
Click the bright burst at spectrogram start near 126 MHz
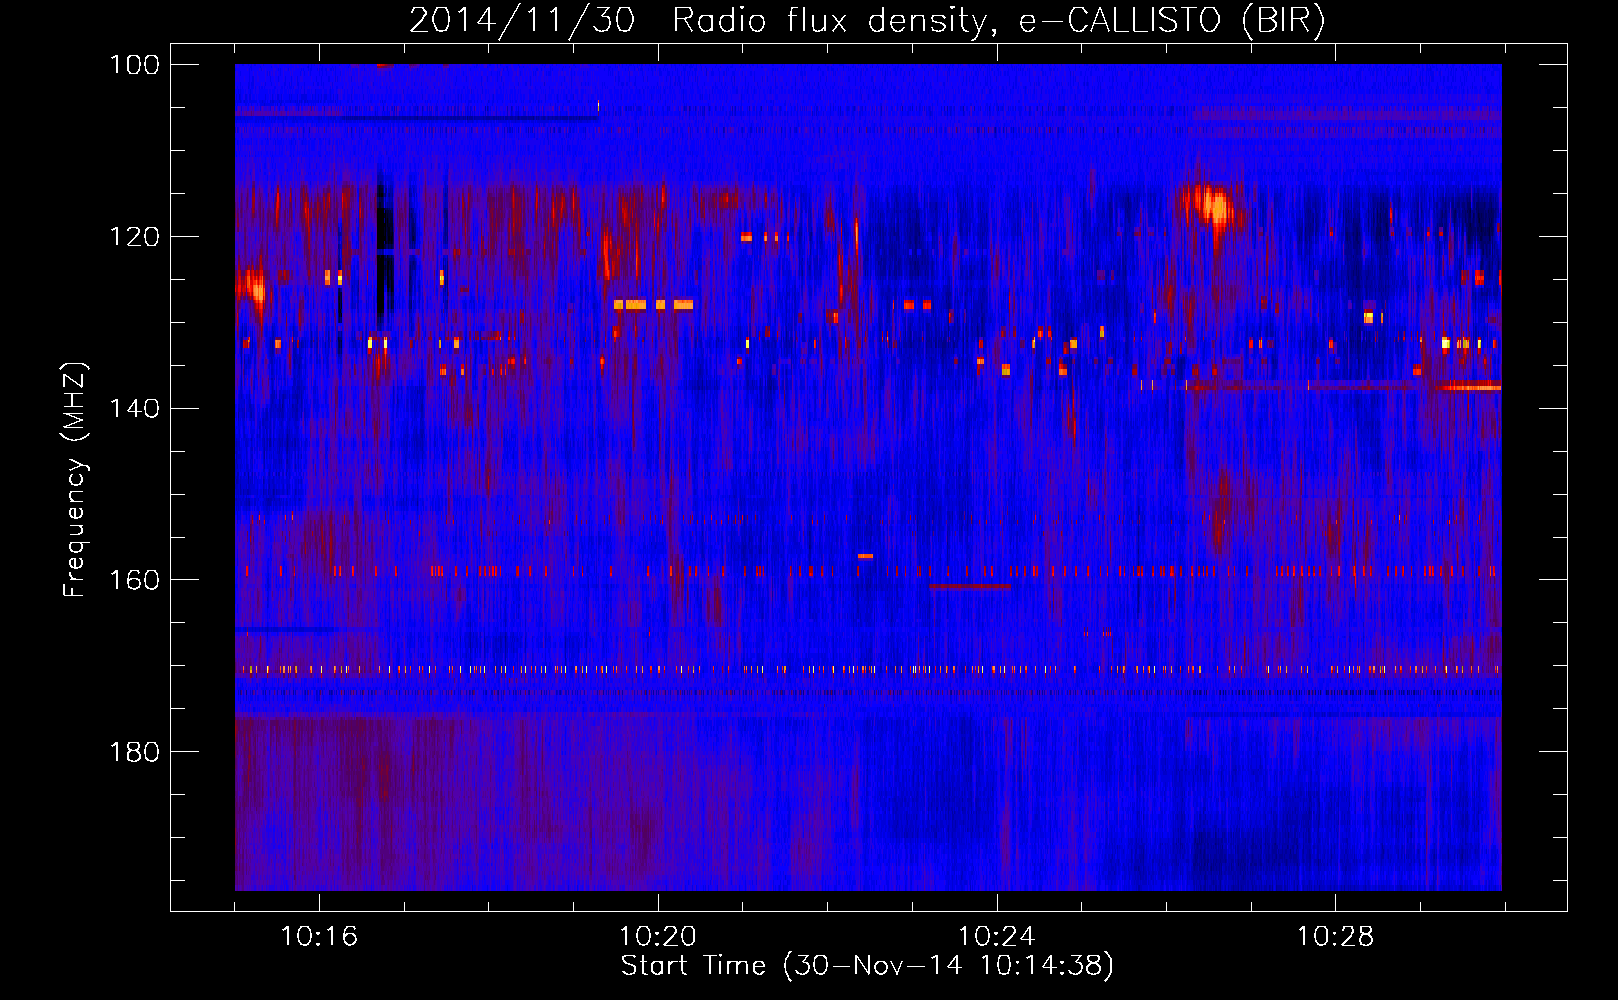253,289
